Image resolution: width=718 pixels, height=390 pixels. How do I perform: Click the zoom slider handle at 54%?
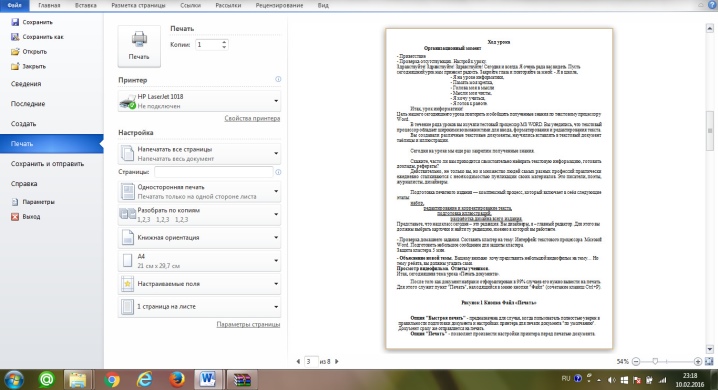pyautogui.click(x=655, y=361)
